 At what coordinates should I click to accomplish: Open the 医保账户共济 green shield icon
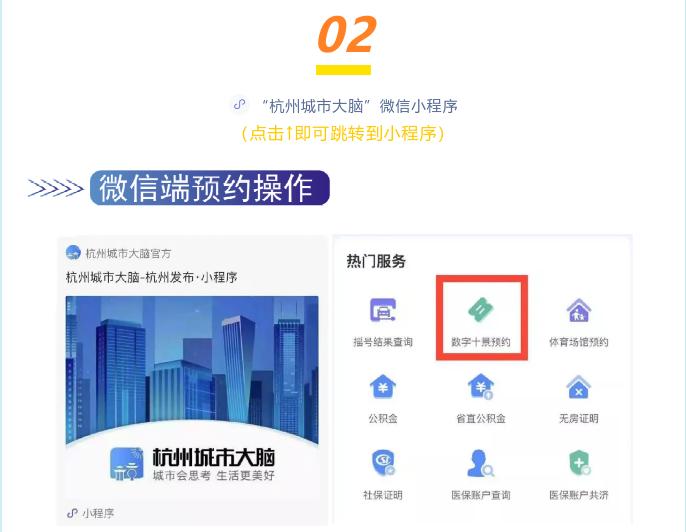click(579, 463)
